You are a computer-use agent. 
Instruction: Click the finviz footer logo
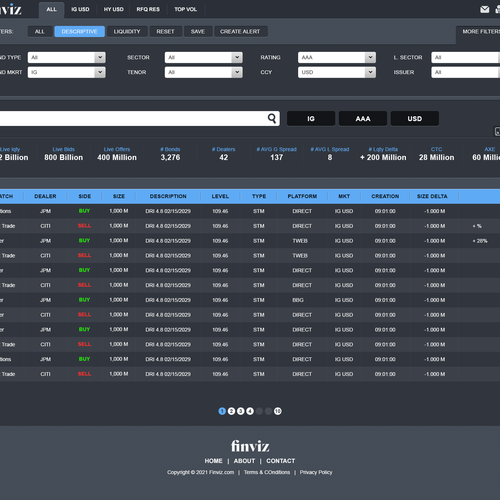pyautogui.click(x=250, y=446)
